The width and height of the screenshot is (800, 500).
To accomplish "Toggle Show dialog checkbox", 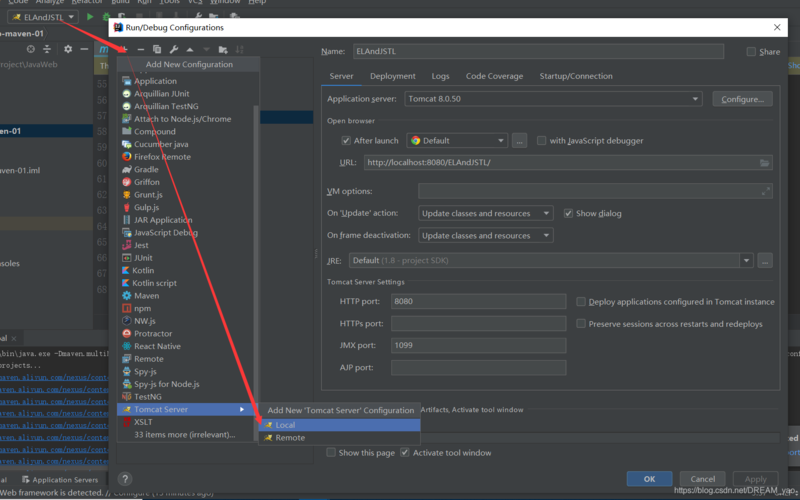I will 568,213.
